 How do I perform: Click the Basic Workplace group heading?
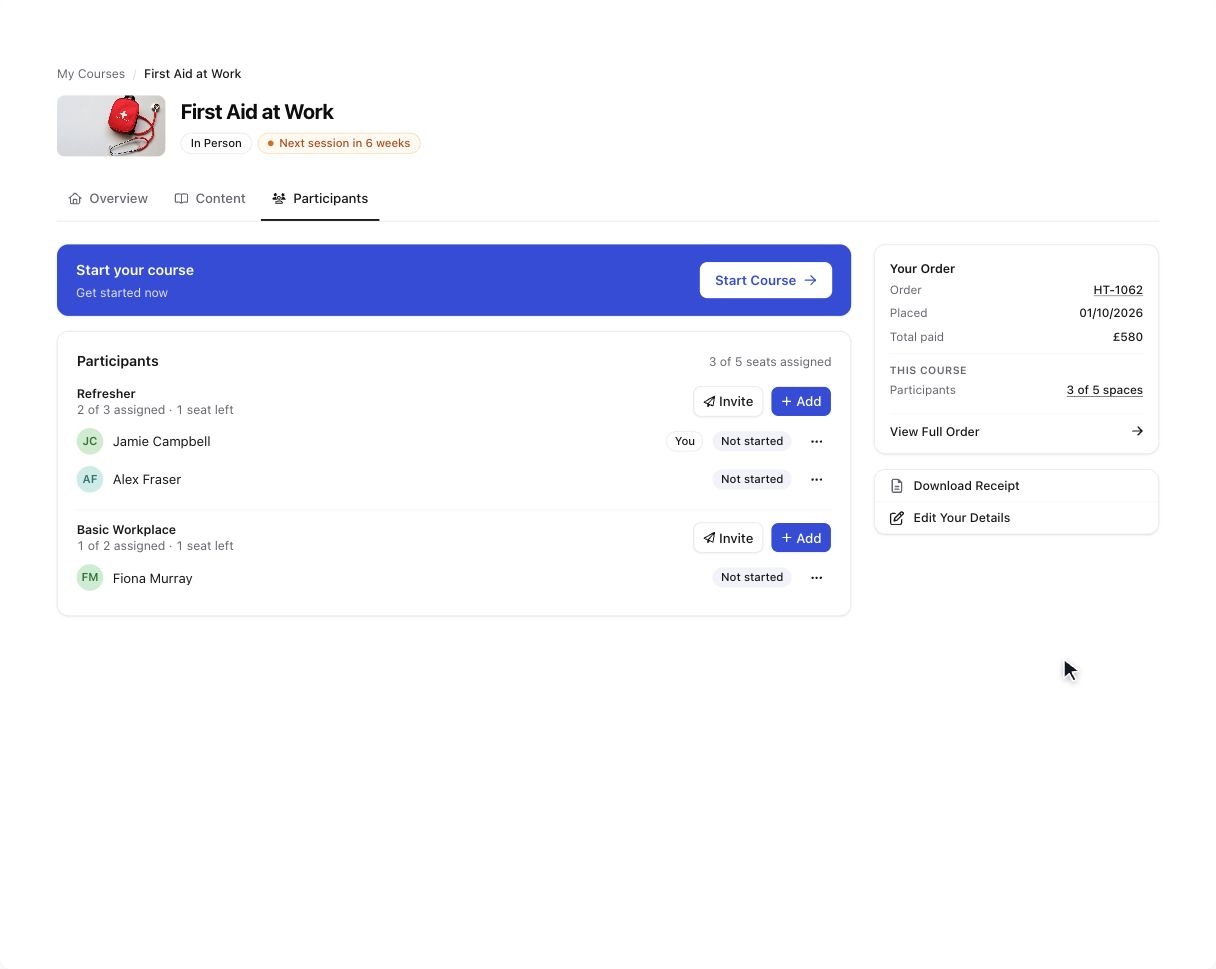[x=126, y=530]
